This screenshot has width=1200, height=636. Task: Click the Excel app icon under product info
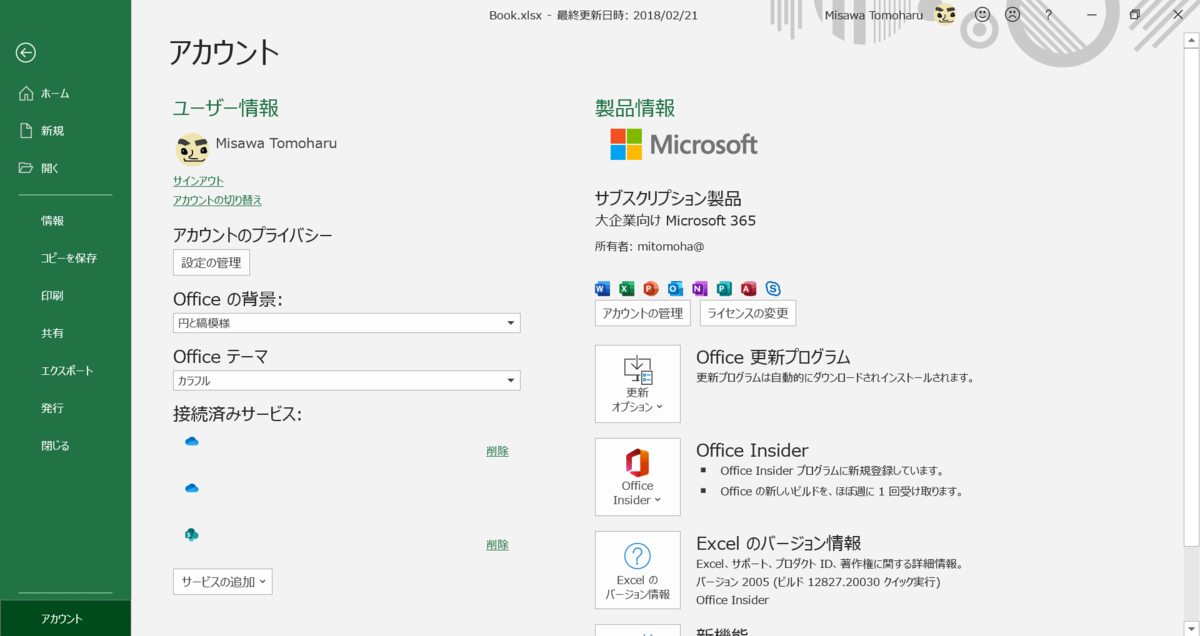click(627, 289)
